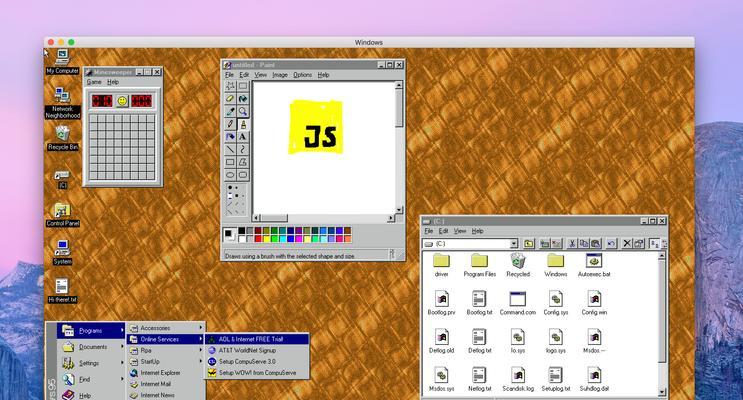Click the (C:) window scroll down arrow

point(662,392)
